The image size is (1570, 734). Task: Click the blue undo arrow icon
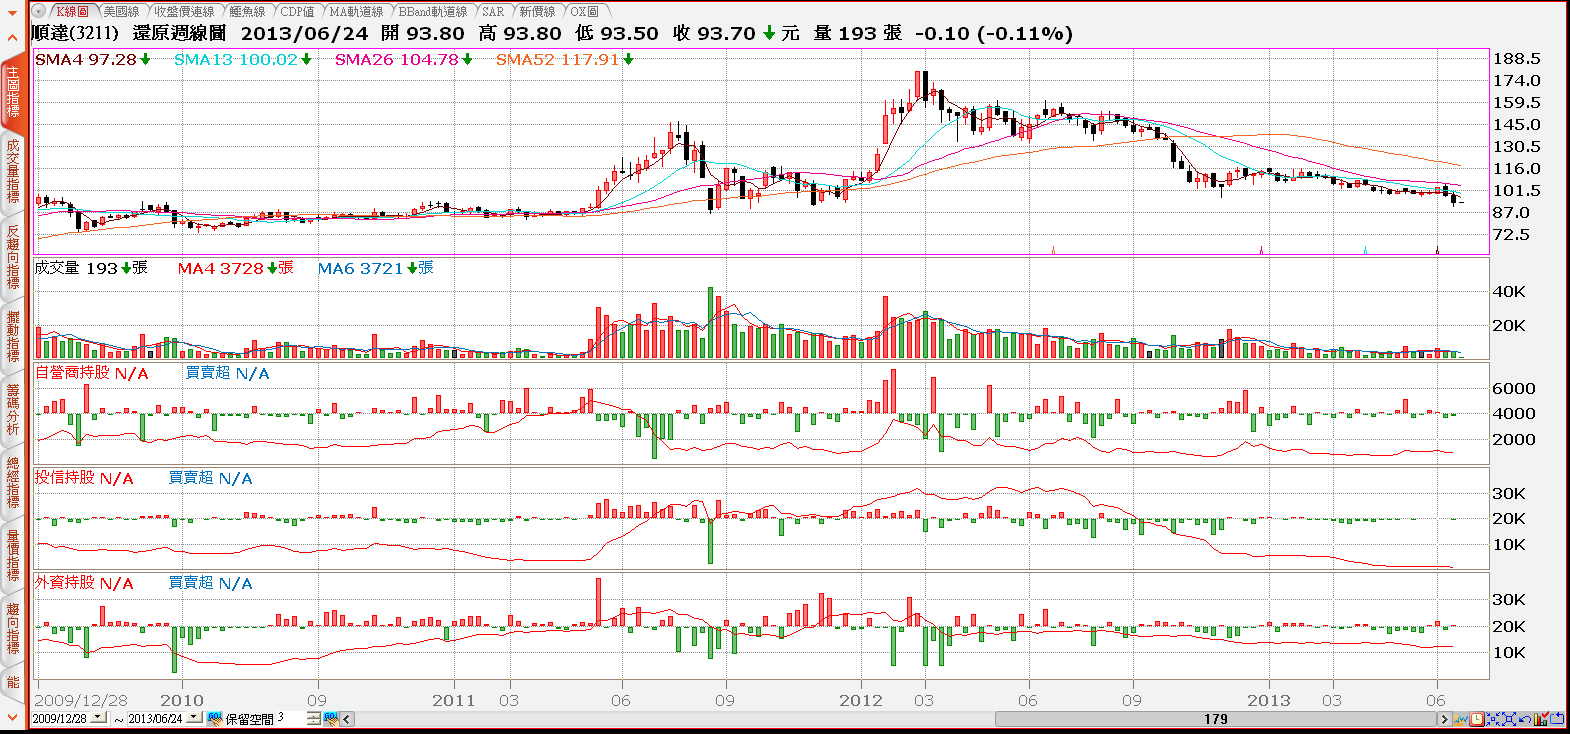click(1525, 719)
